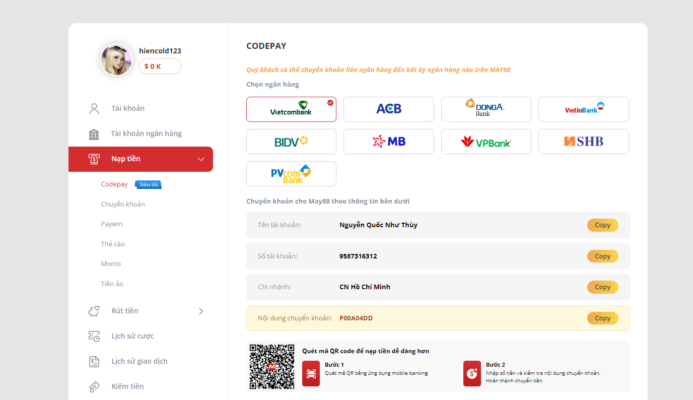This screenshot has width=693, height=400.
Task: Choose ACB bank option
Action: pyautogui.click(x=388, y=109)
